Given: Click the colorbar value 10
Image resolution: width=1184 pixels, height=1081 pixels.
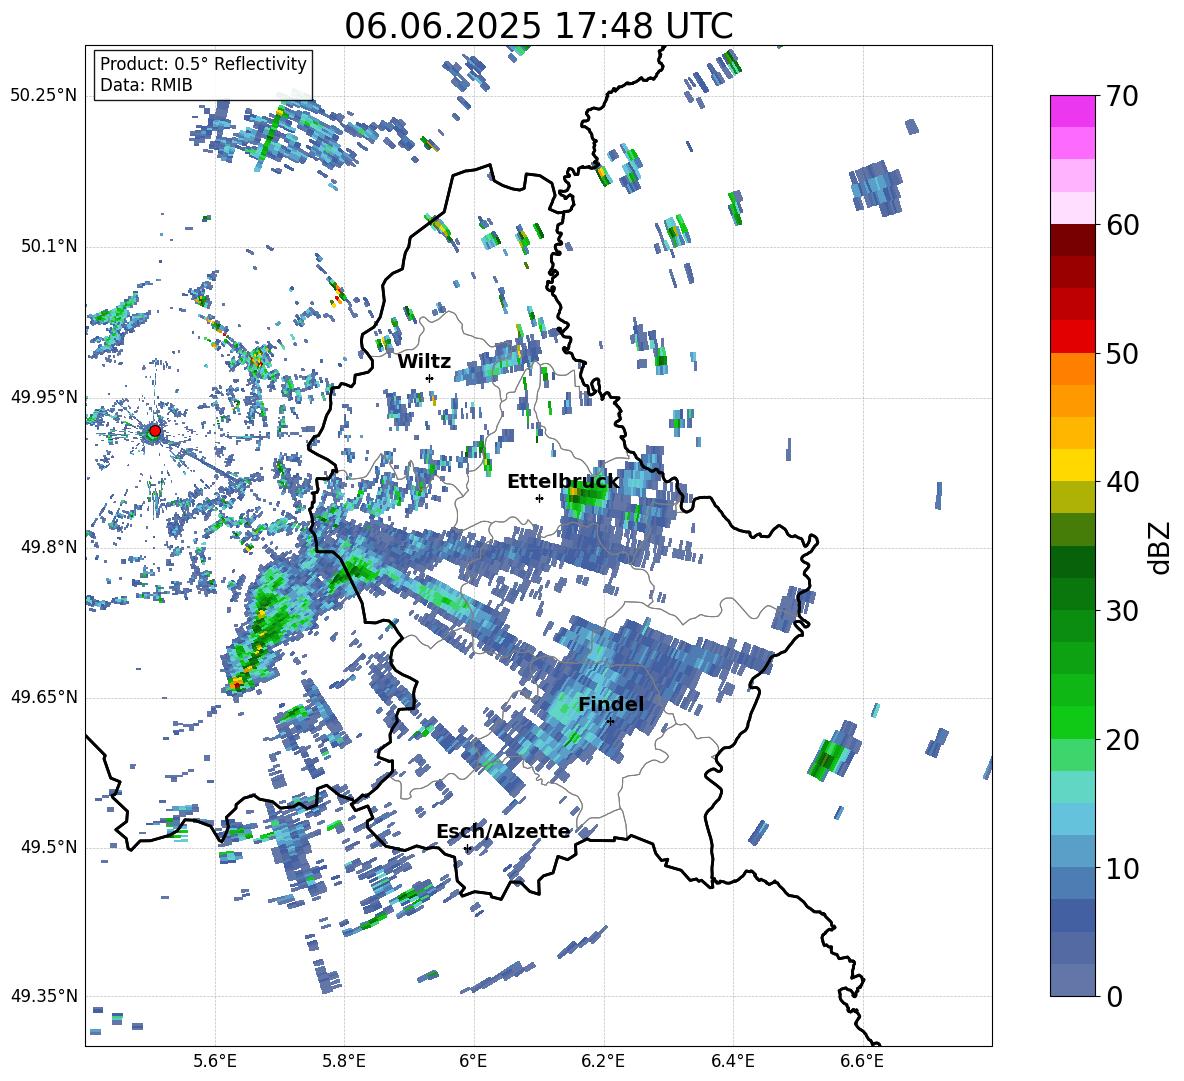Looking at the screenshot, I should pyautogui.click(x=1123, y=868).
